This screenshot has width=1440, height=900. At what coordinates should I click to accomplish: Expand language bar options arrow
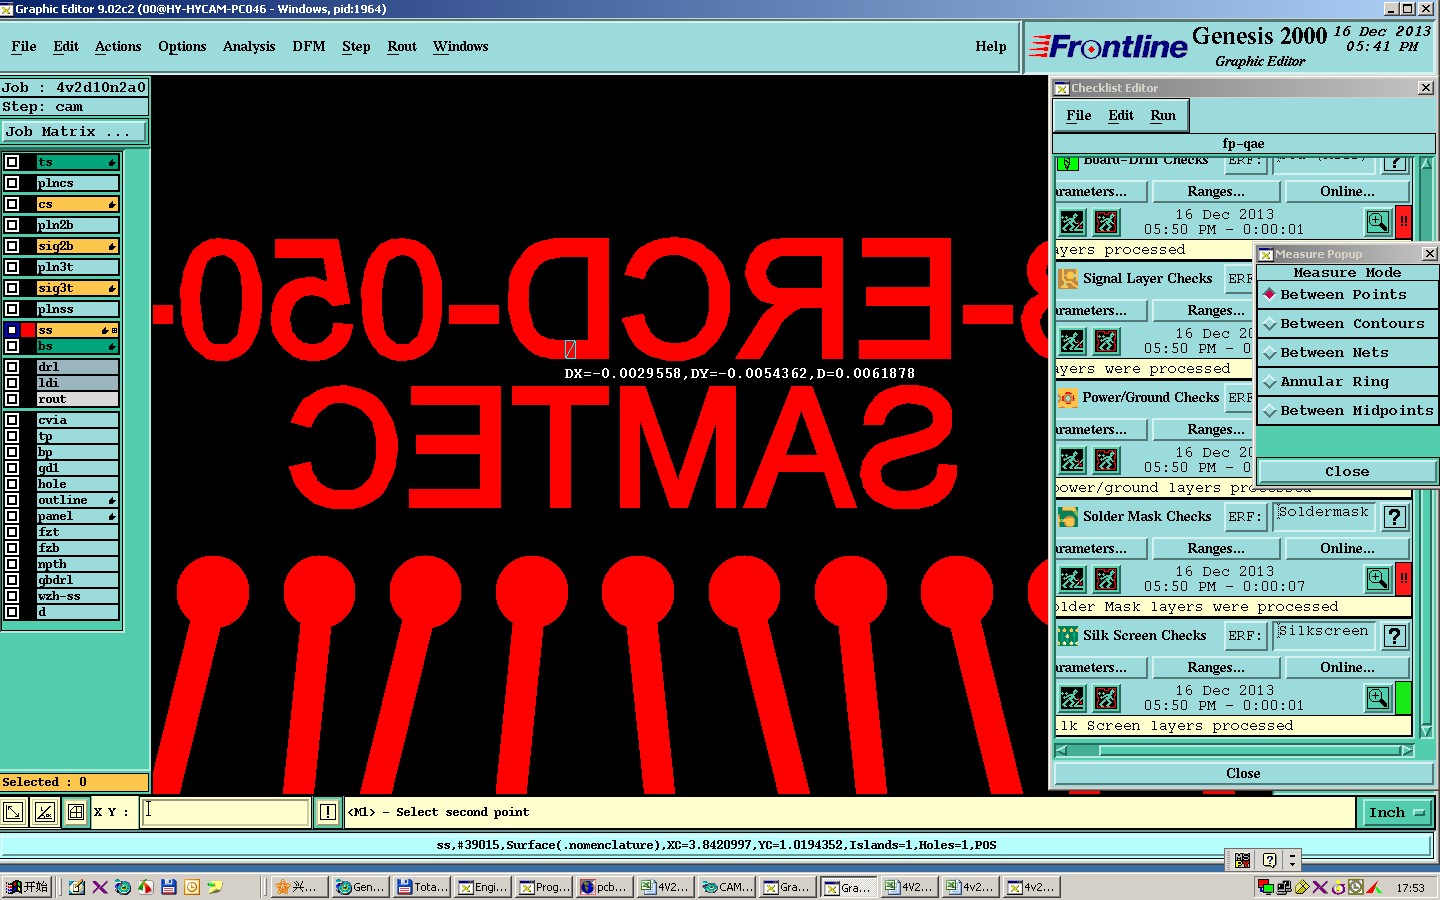(x=1292, y=860)
